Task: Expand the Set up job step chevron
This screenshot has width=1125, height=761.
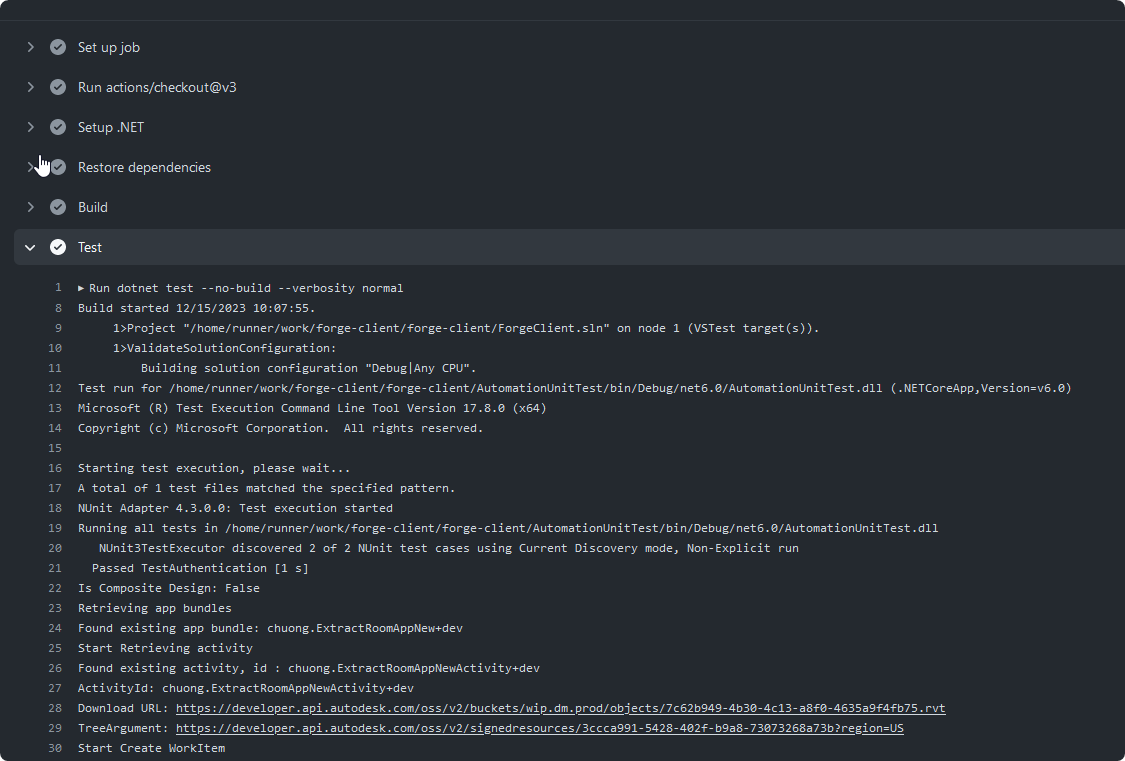Action: point(30,47)
